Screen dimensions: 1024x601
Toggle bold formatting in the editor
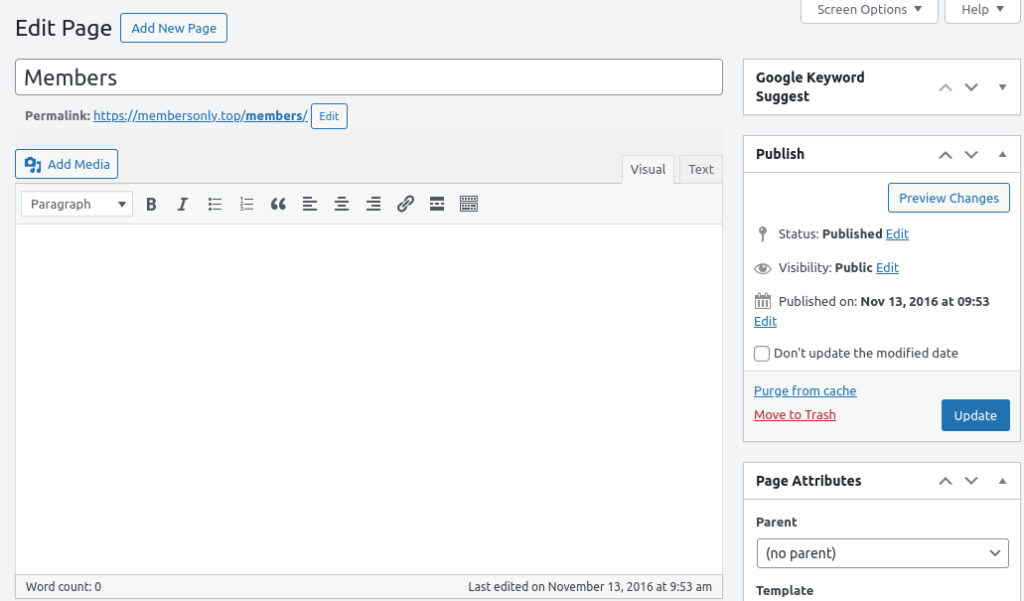pyautogui.click(x=151, y=204)
